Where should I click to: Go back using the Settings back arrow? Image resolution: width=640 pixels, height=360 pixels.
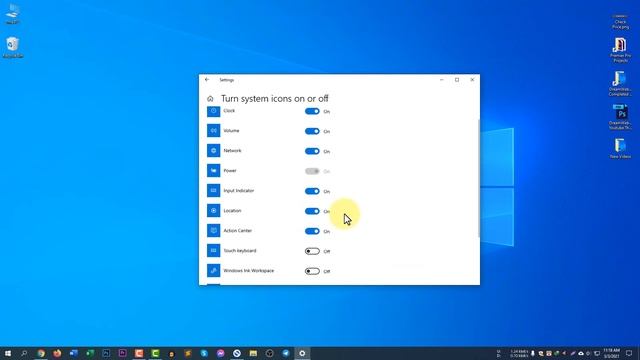pos(207,80)
